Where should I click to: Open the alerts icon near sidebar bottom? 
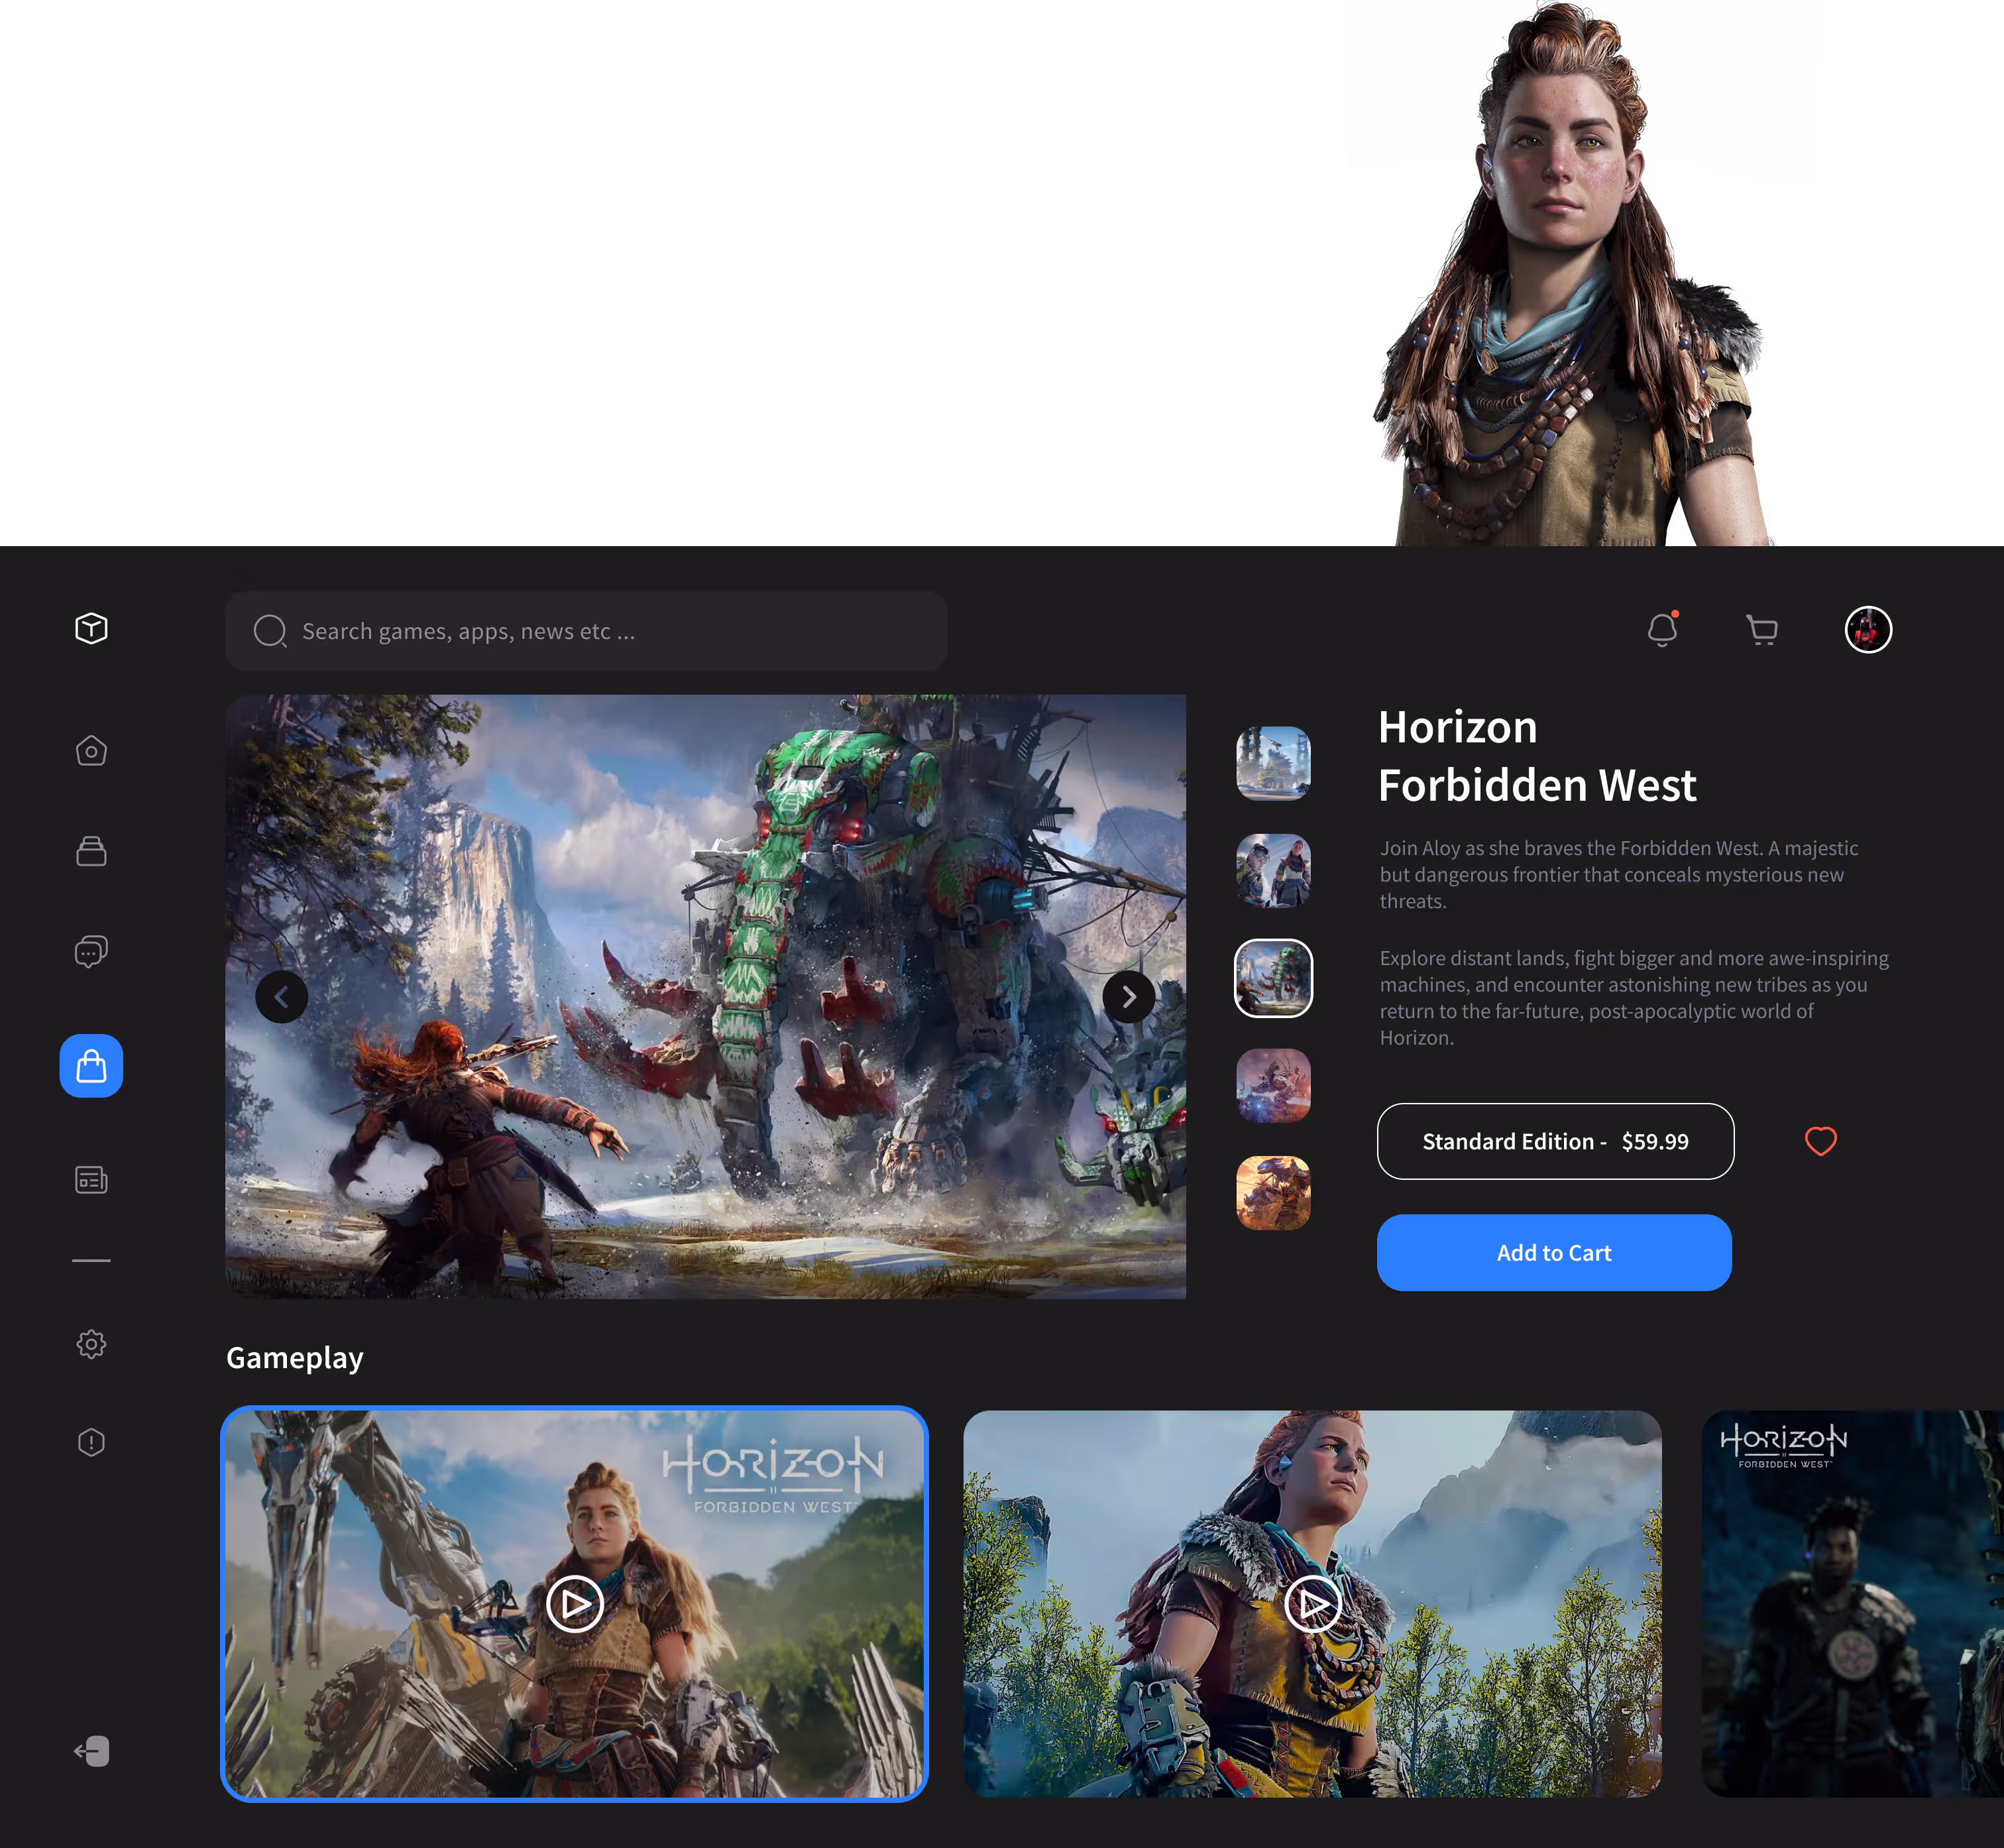click(91, 1442)
